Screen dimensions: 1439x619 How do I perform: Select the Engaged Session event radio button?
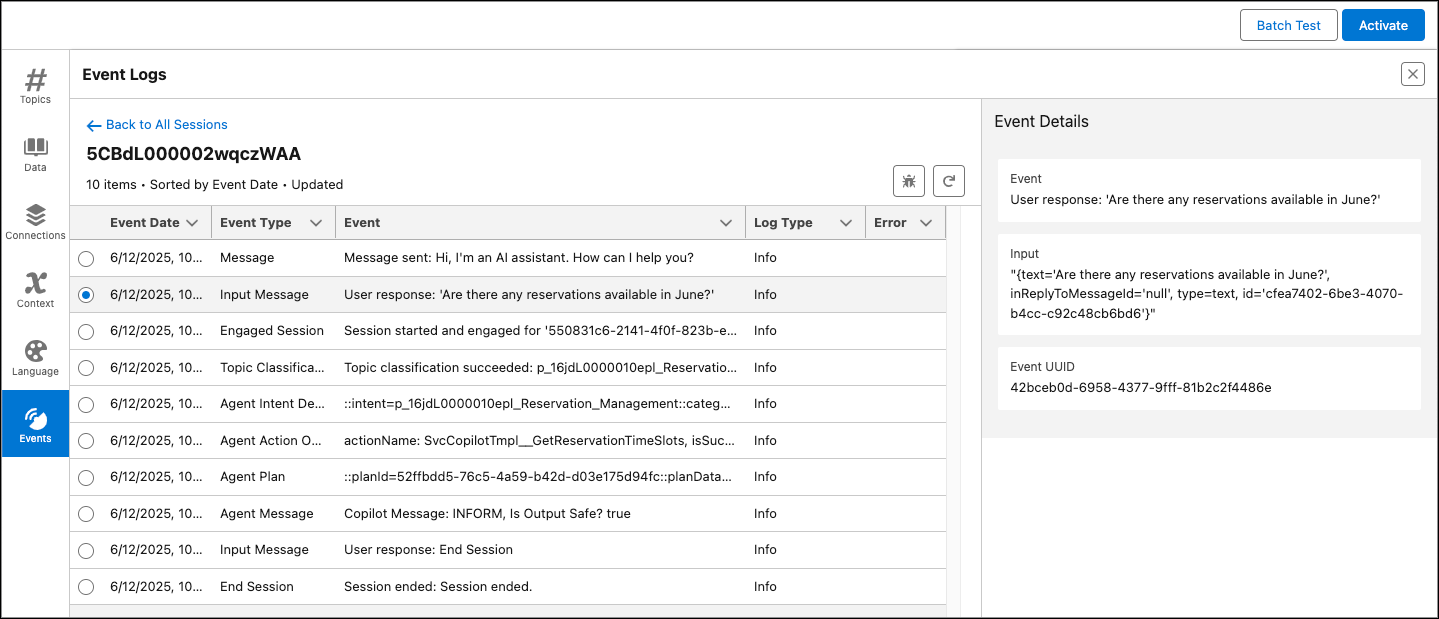pyautogui.click(x=86, y=331)
